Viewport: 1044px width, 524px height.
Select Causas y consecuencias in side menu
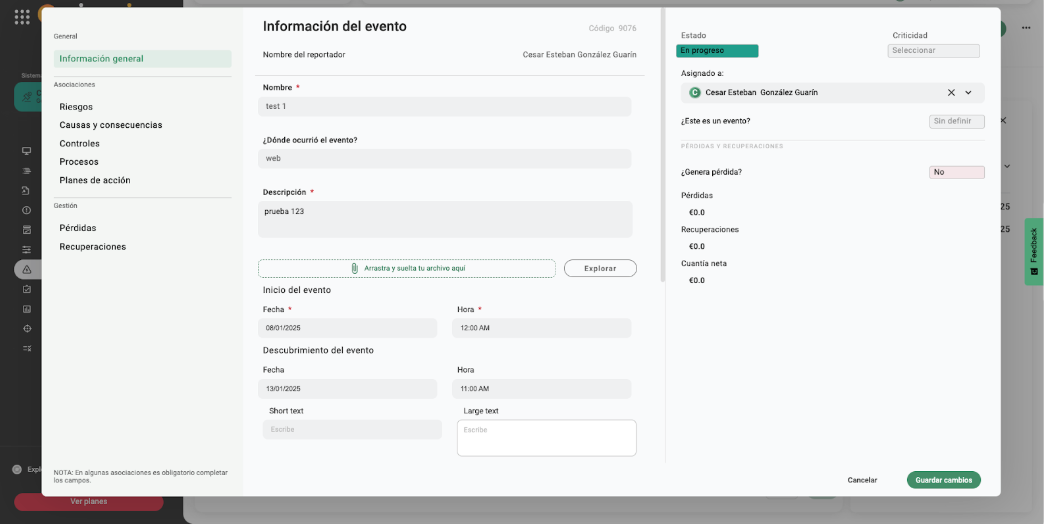[x=110, y=125]
